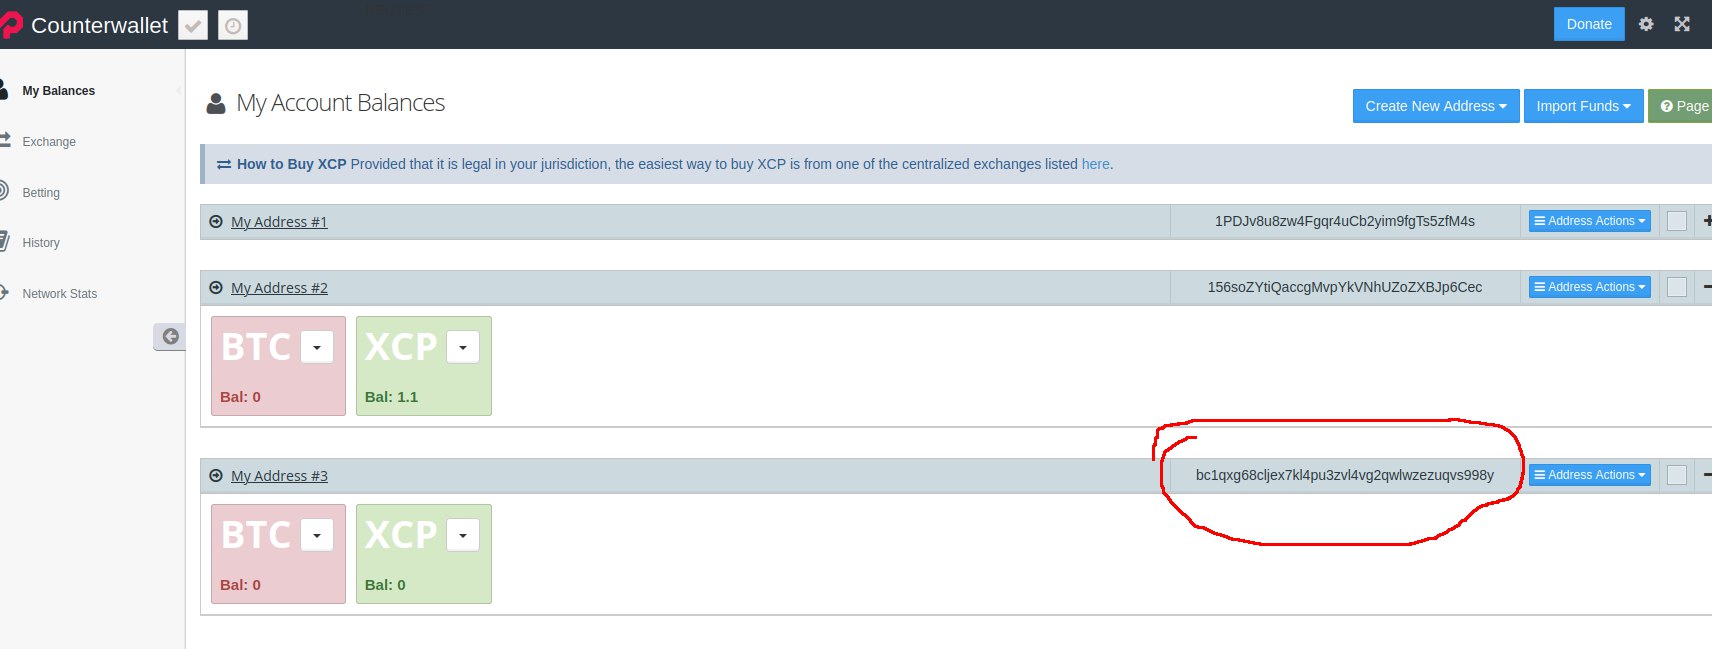Collapse My Address #3 with minus icon
This screenshot has height=649, width=1712.
coord(1707,475)
